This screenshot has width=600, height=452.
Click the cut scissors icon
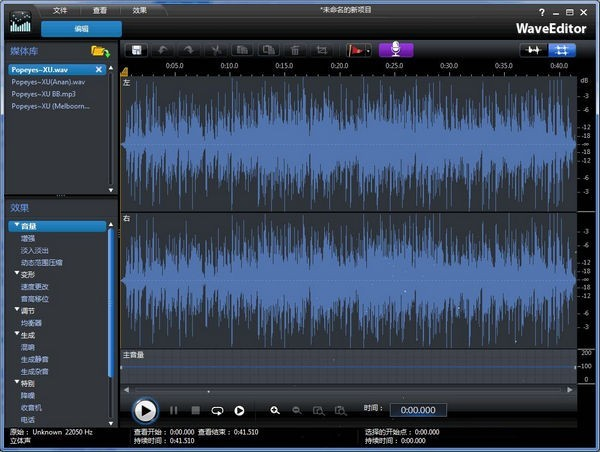coord(216,50)
